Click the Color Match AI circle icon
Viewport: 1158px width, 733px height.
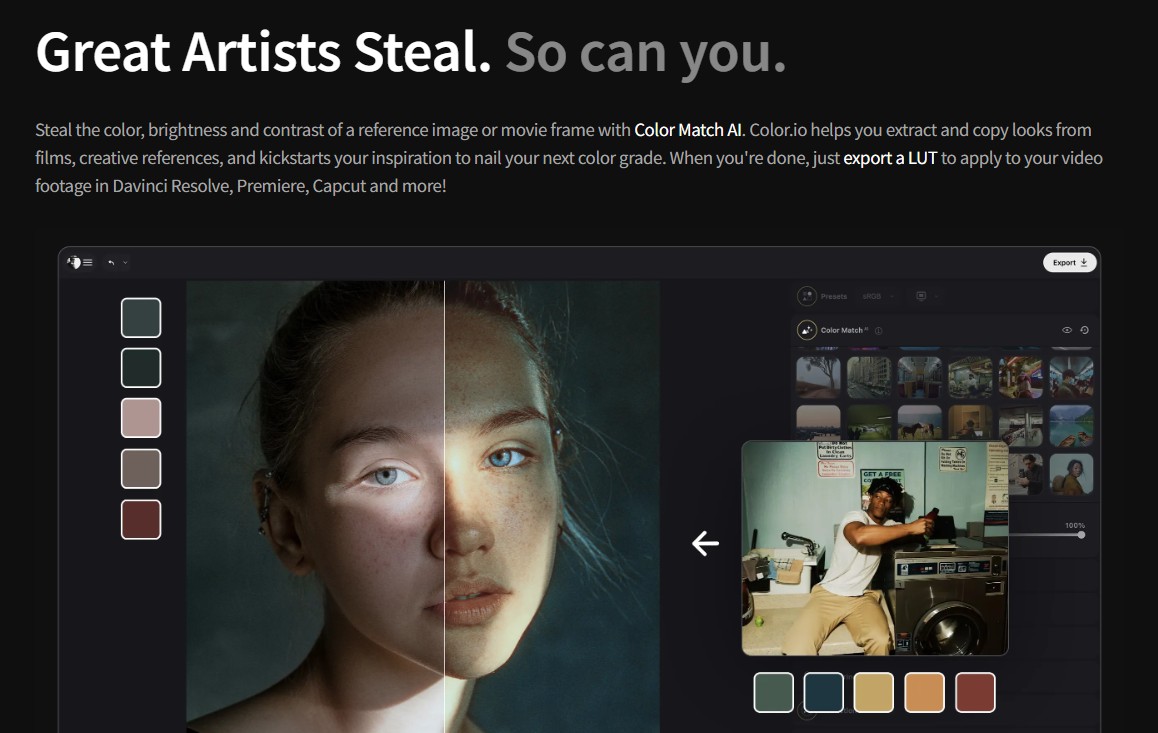coord(806,330)
